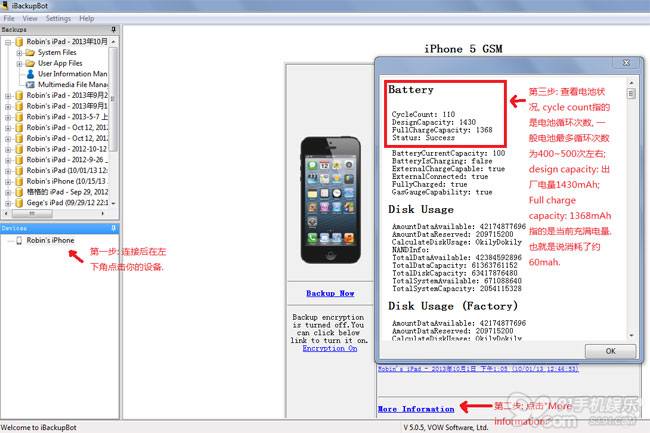Expand the System Files folder
This screenshot has width=650, height=433.
[19, 53]
